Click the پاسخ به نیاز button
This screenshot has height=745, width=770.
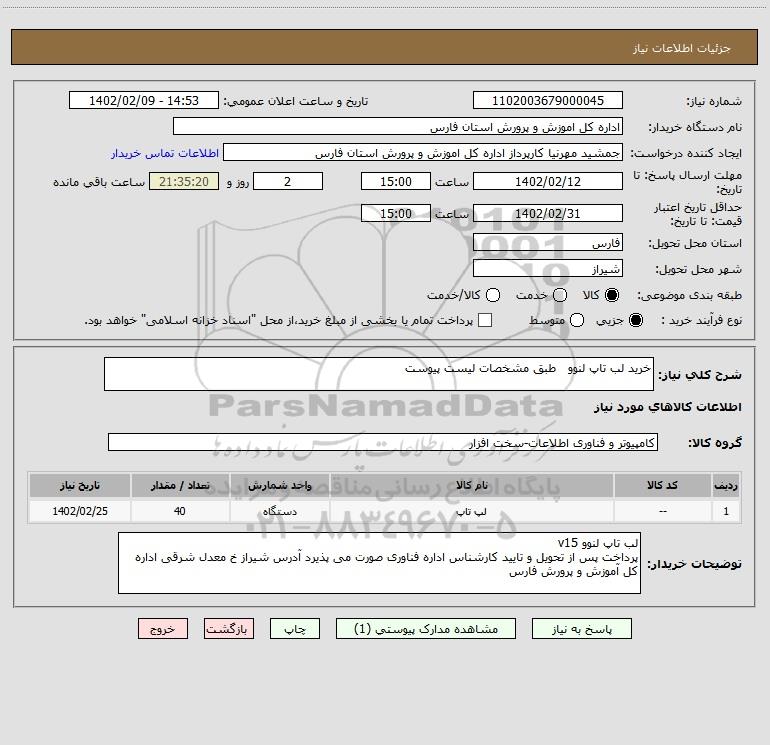pos(582,629)
